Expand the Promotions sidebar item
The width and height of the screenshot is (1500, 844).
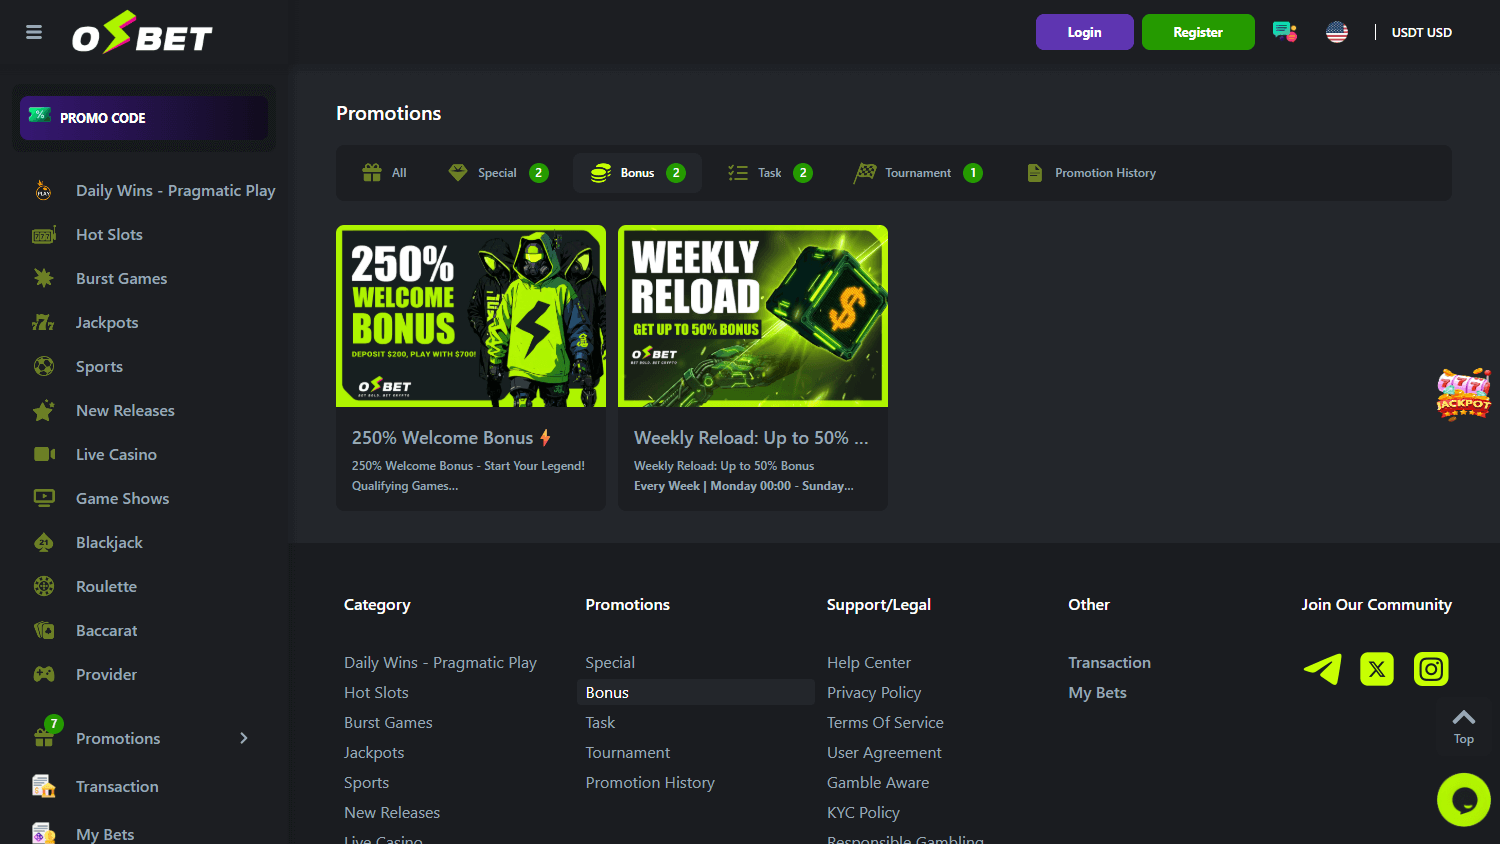243,738
